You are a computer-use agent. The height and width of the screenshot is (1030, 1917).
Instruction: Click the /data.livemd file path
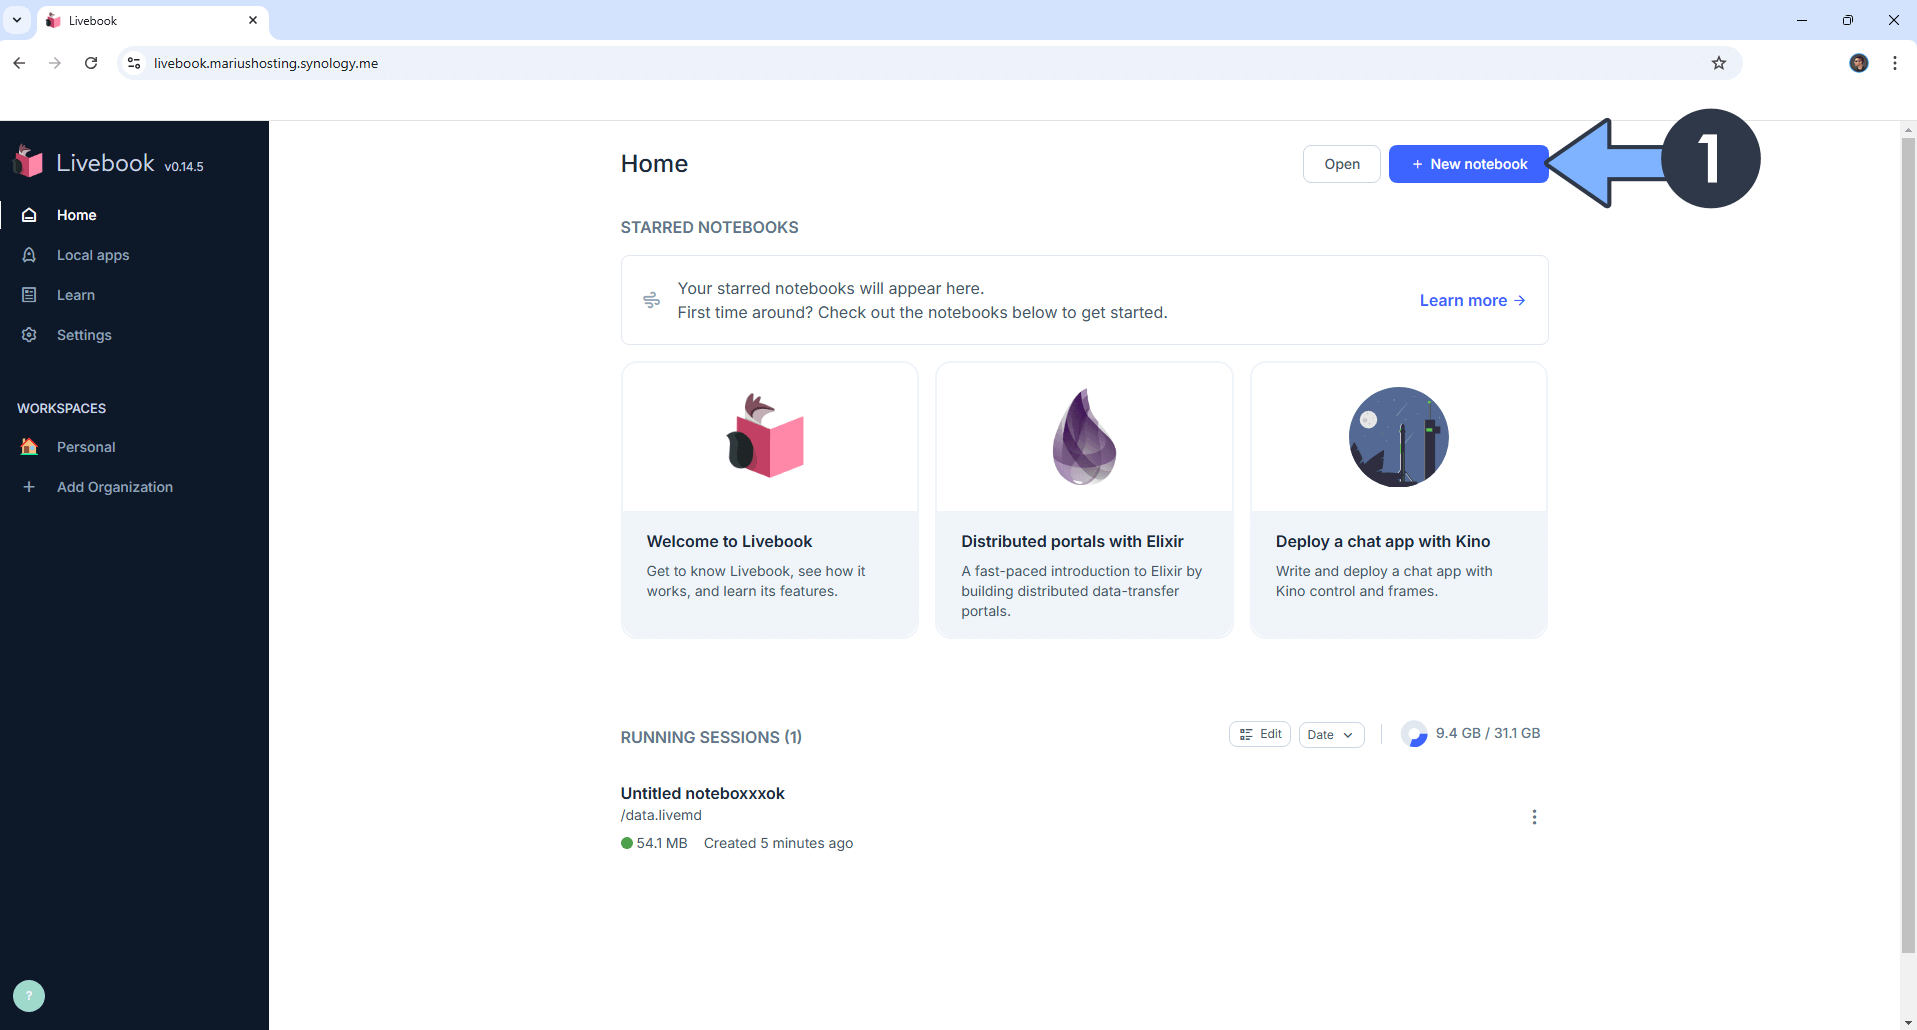[661, 815]
